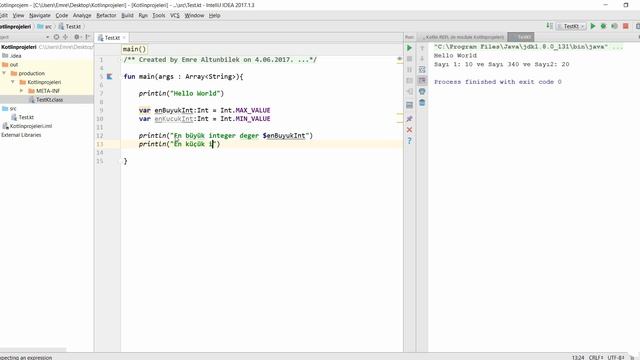
Task: Select the TestKt tab in Run panel
Action: (521, 37)
